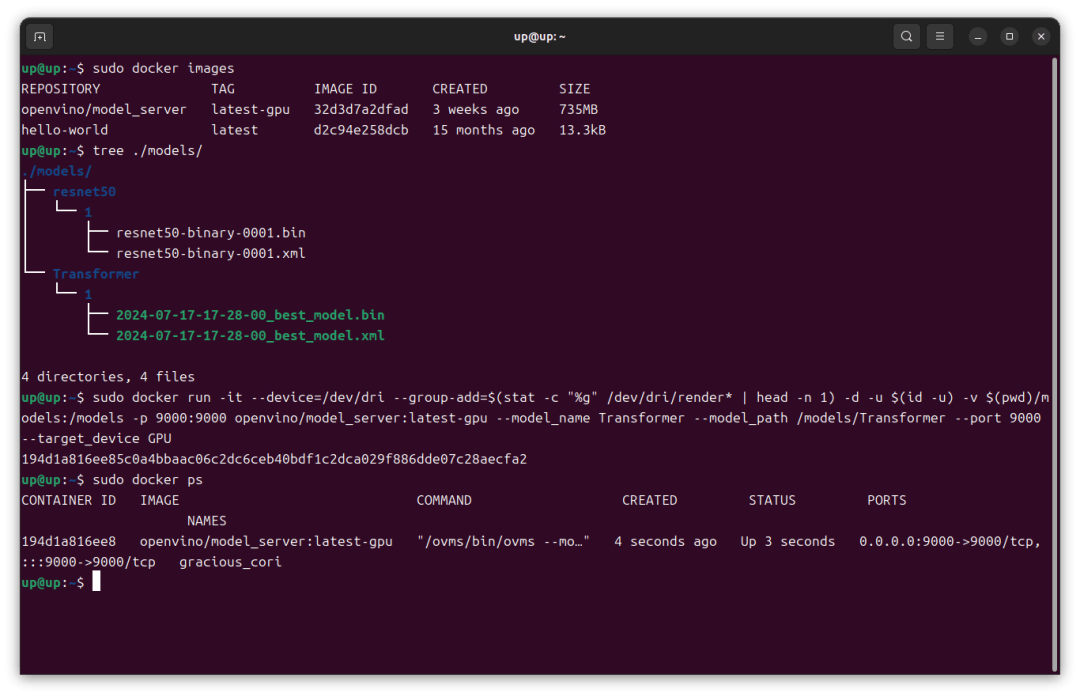Click the REPOSITORY column header
The height and width of the screenshot is (697, 1080).
click(x=61, y=89)
